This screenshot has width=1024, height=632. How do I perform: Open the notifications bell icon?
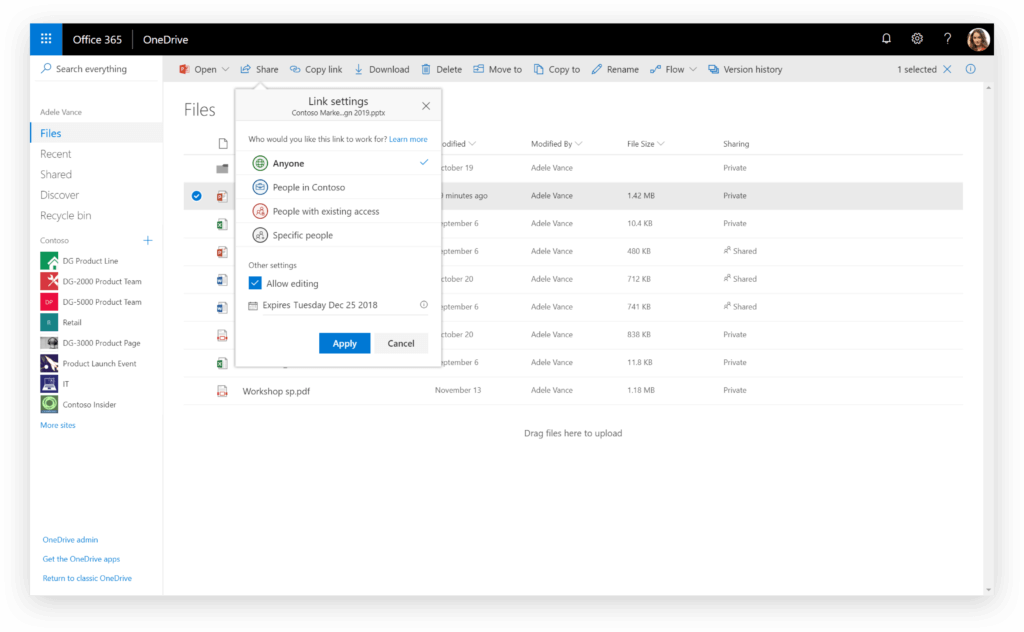tap(886, 38)
